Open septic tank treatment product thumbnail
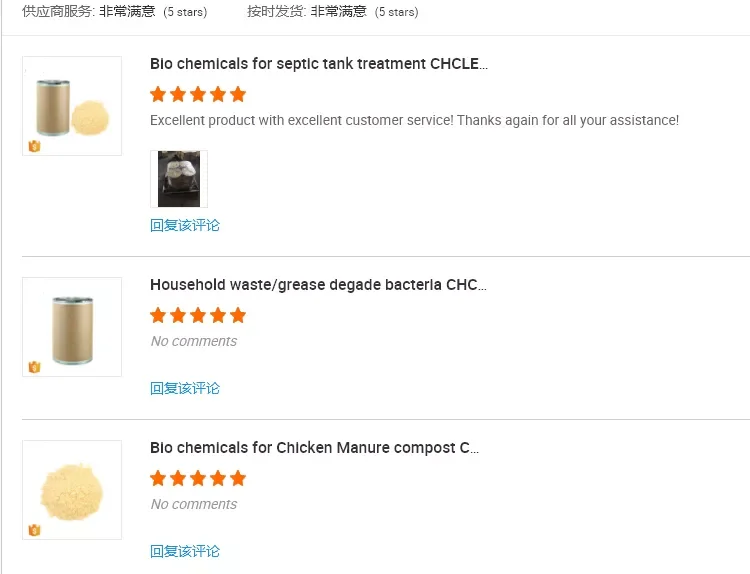The width and height of the screenshot is (750, 574). 72,106
